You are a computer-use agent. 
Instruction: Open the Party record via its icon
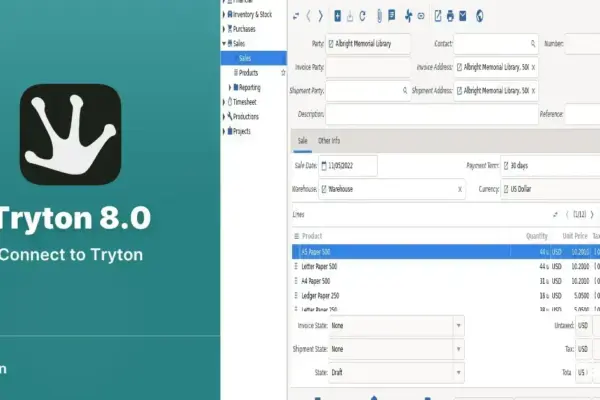pos(331,44)
